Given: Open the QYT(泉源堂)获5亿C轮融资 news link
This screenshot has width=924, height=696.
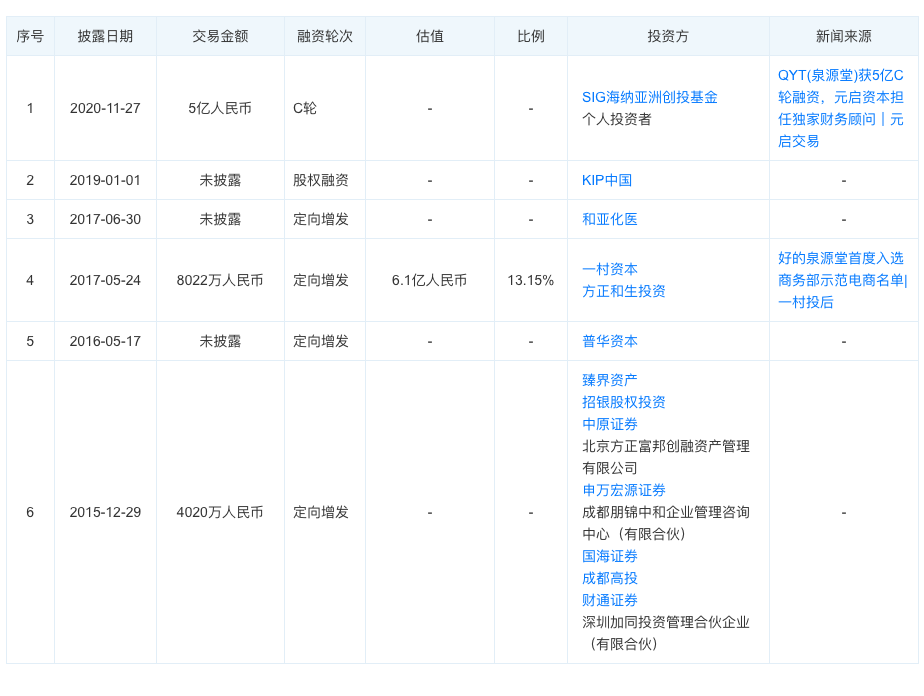Looking at the screenshot, I should (840, 108).
